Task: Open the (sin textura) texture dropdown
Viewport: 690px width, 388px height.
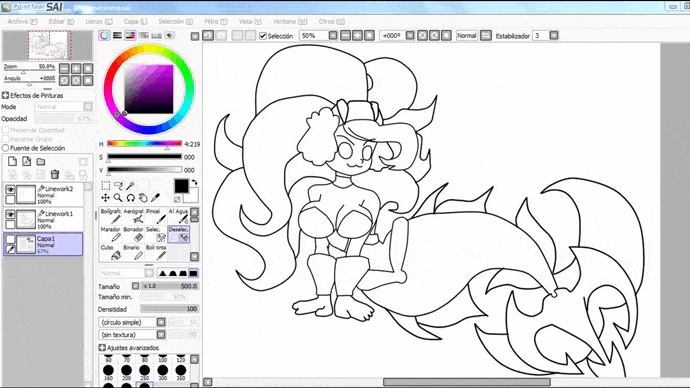Action: click(161, 335)
